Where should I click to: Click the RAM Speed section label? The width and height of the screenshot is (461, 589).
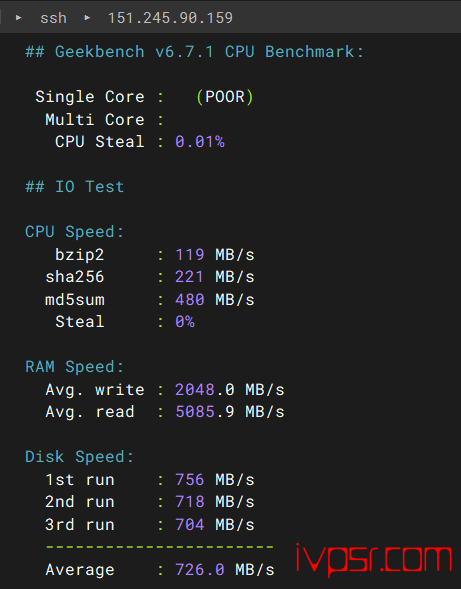coord(74,367)
